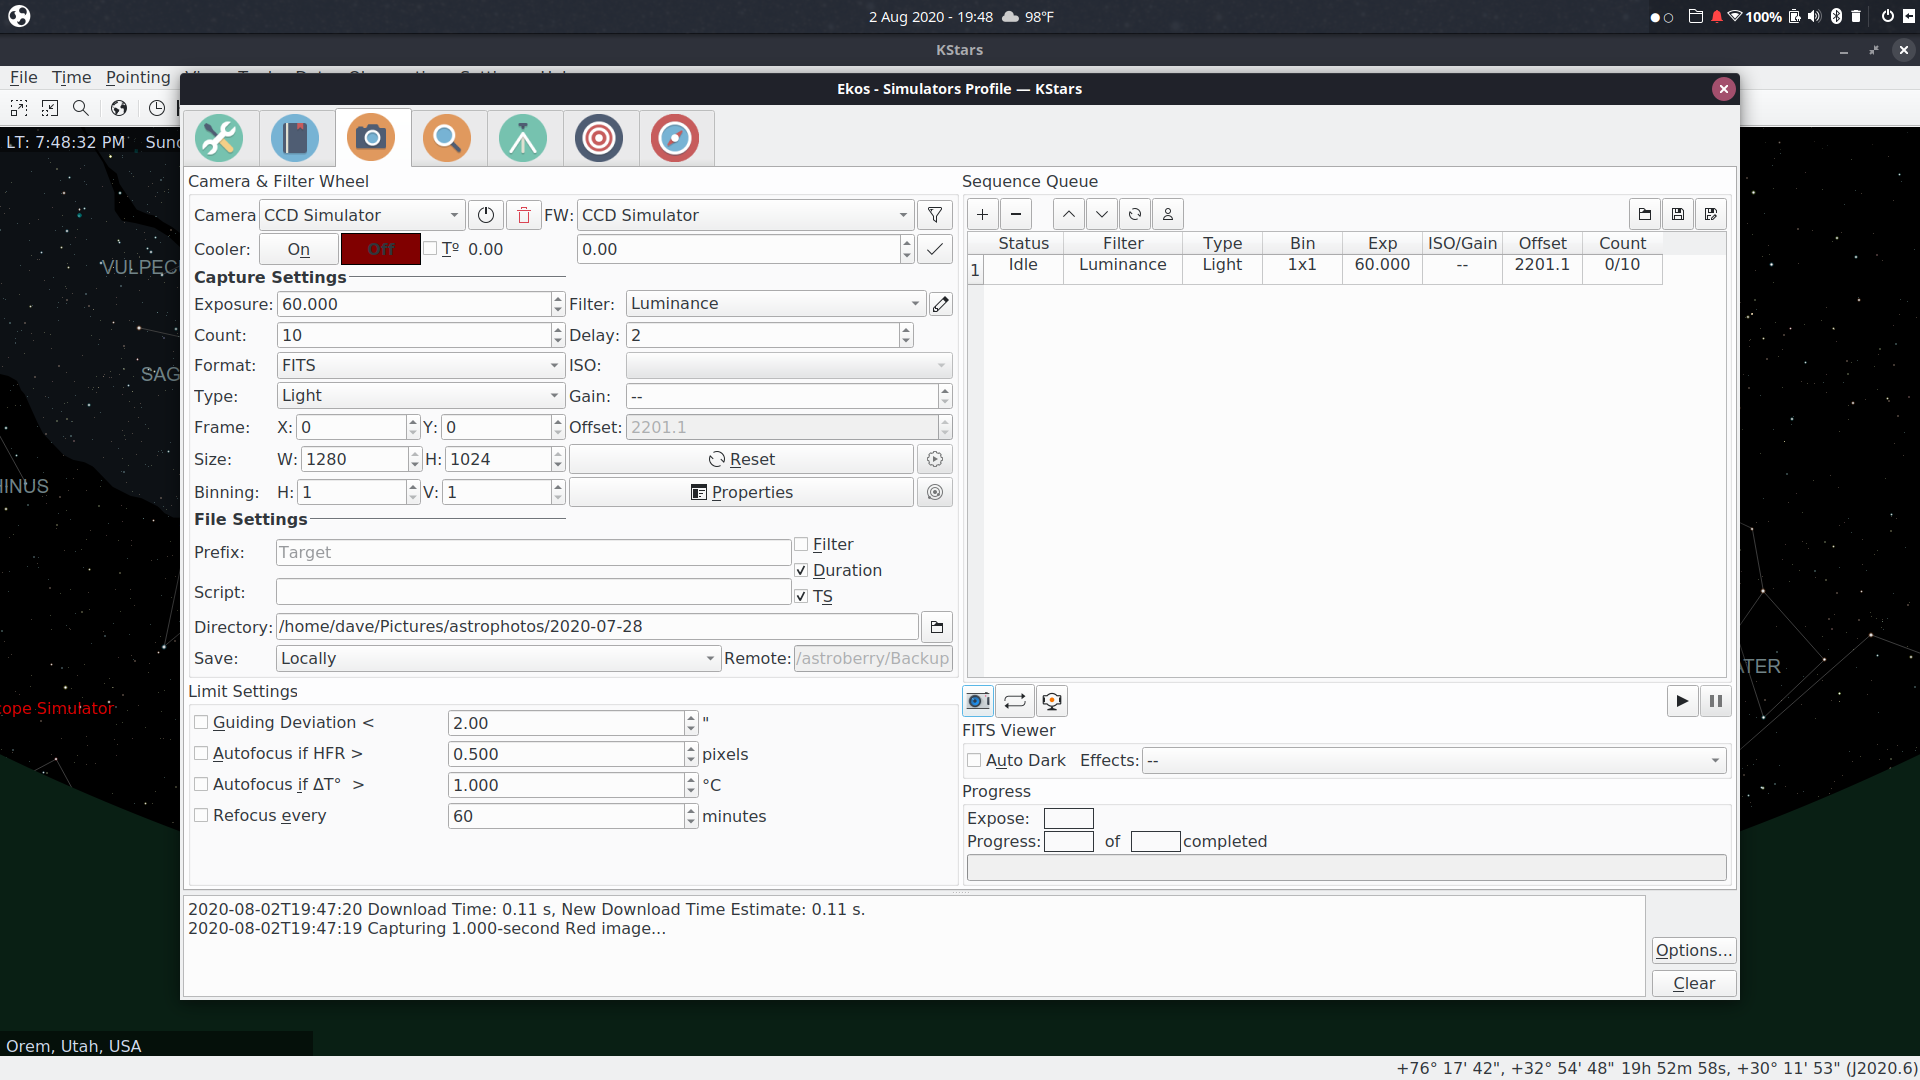The height and width of the screenshot is (1080, 1920).
Task: Toggle the T° temperature checkbox
Action: pyautogui.click(x=431, y=248)
